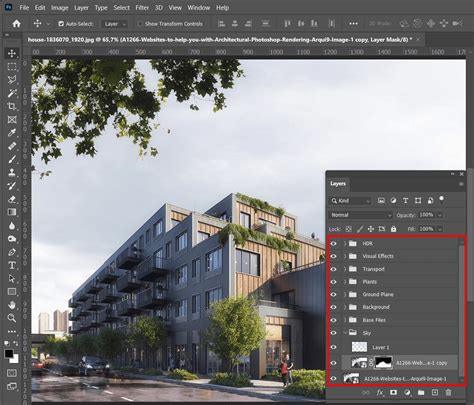Viewport: 474px width, 405px height.
Task: Select the Horizontal Type tool
Action: point(12,265)
